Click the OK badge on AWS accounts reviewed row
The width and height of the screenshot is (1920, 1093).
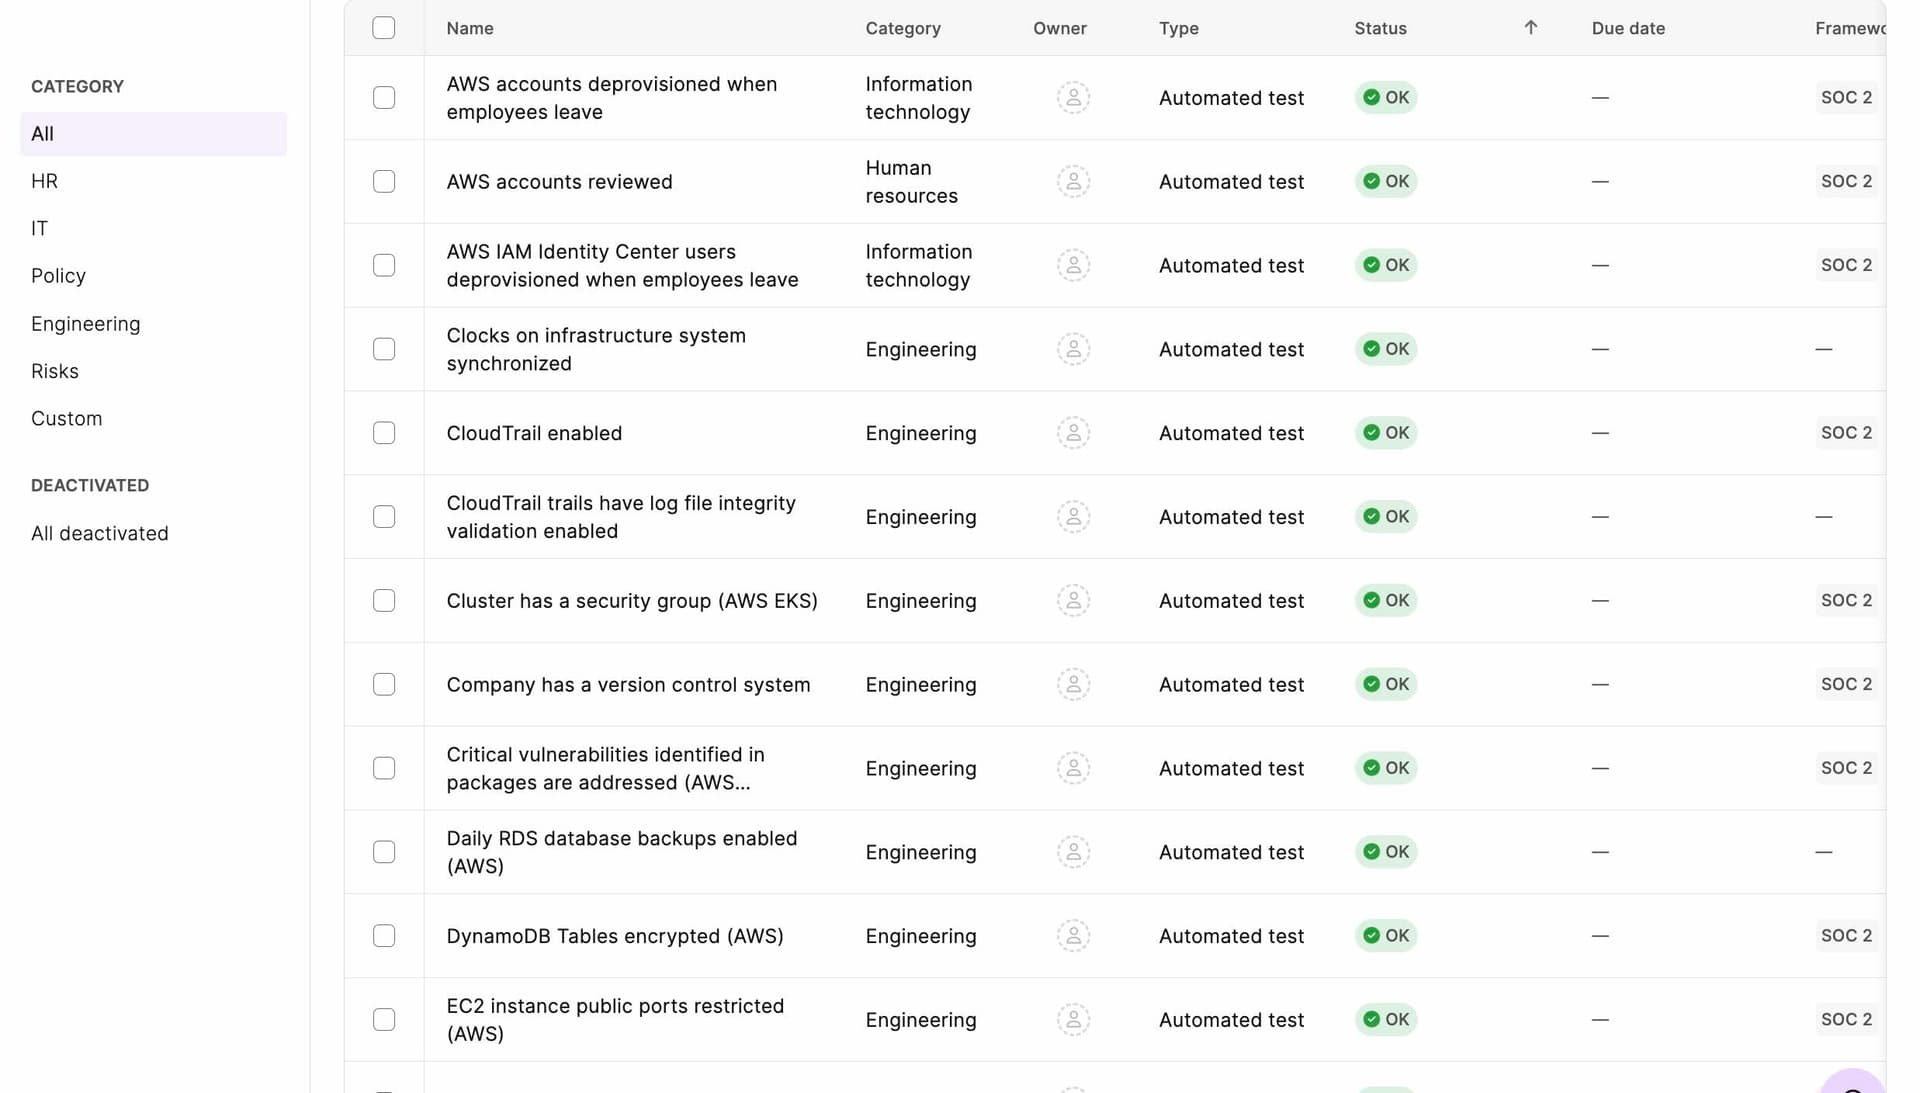[x=1386, y=181]
